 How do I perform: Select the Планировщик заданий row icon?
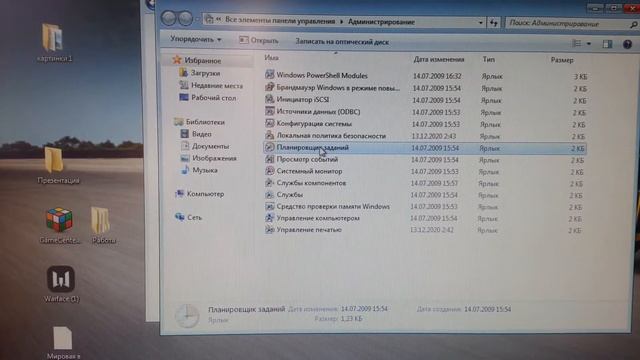(x=269, y=147)
